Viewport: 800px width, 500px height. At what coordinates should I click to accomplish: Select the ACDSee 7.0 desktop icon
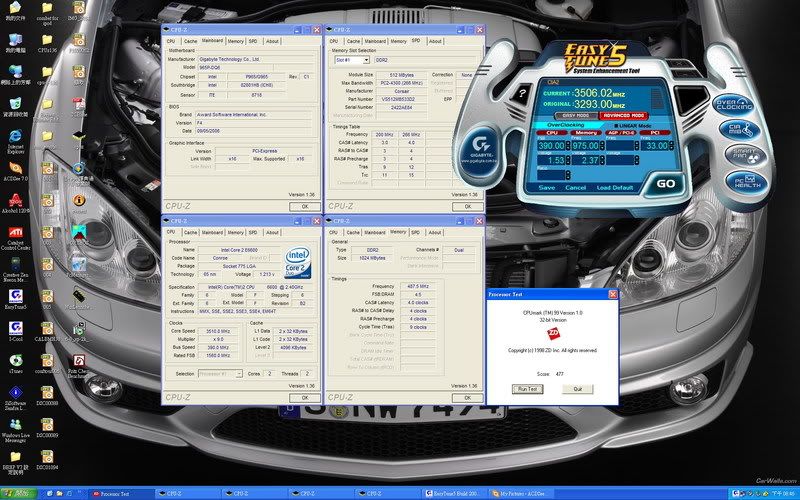[x=15, y=172]
